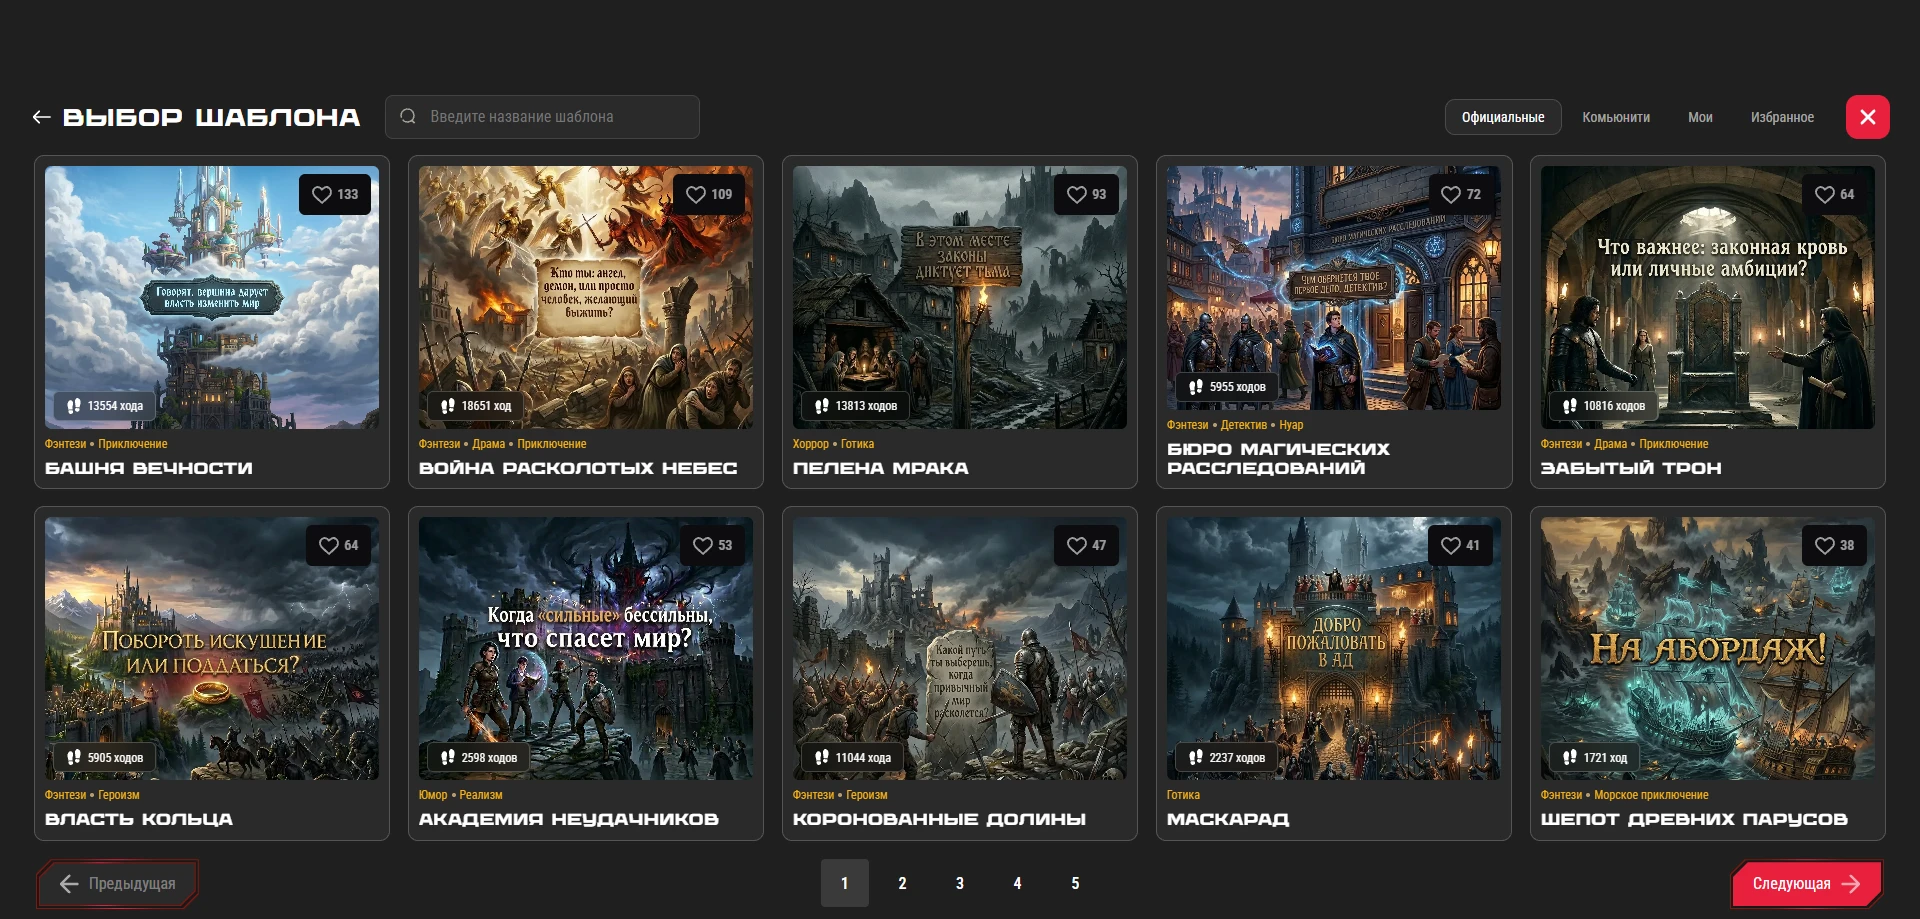Open the Избранное tab
The height and width of the screenshot is (919, 1920).
point(1782,117)
